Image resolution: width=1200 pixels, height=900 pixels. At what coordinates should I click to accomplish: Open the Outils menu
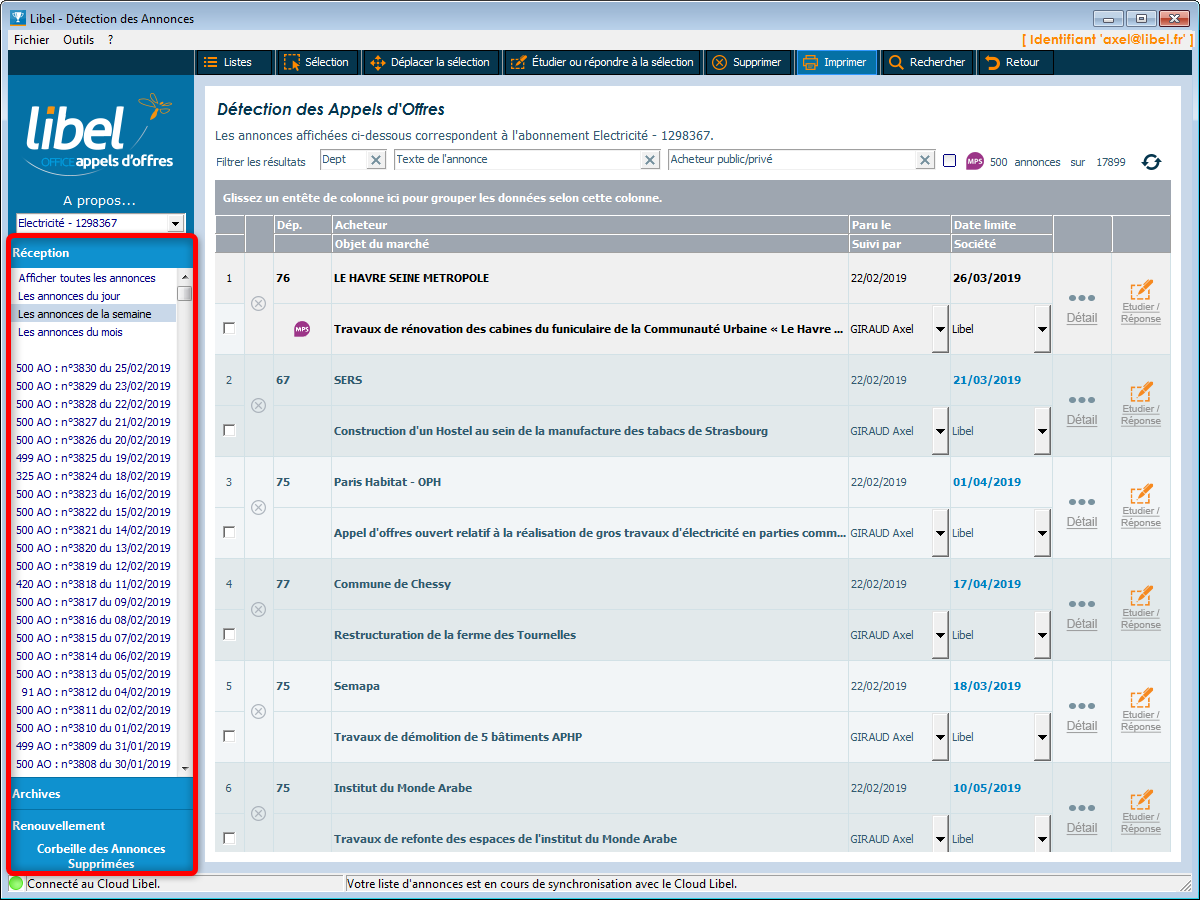[78, 39]
